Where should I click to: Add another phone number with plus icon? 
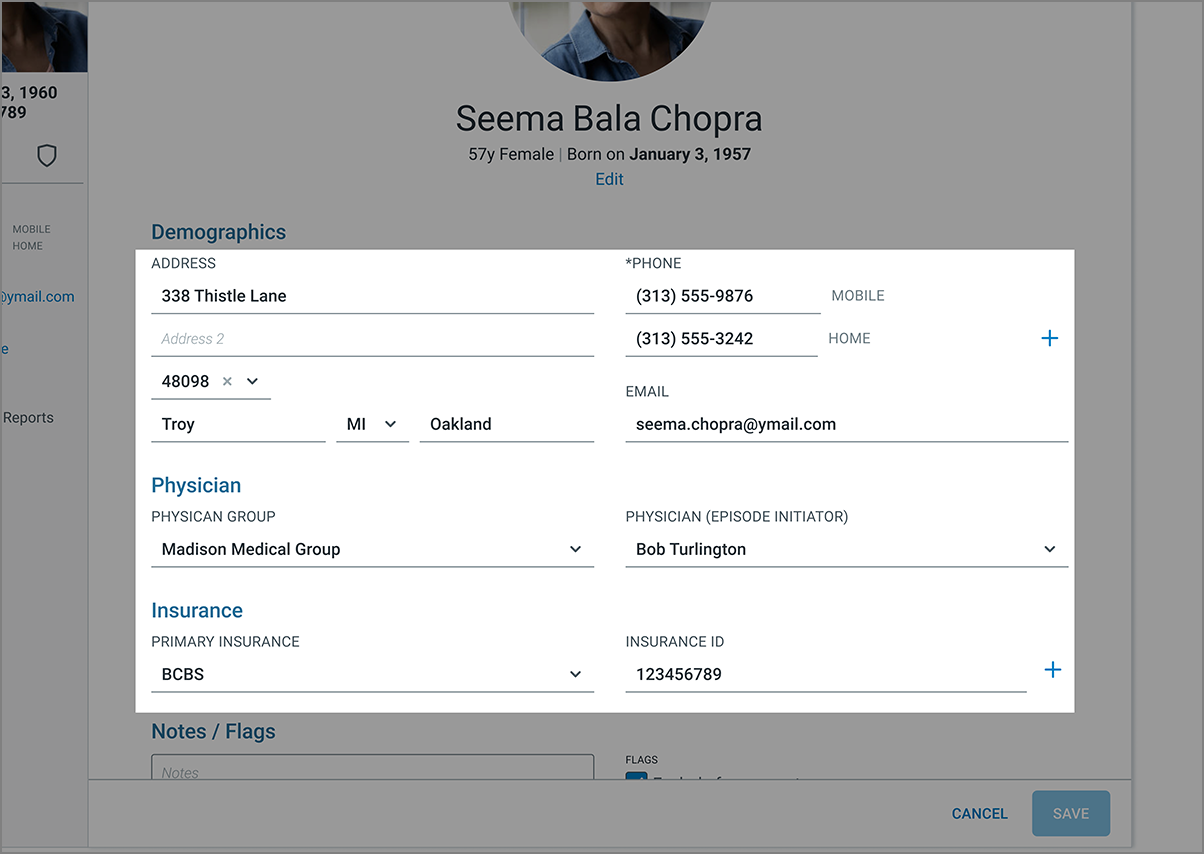coord(1049,339)
